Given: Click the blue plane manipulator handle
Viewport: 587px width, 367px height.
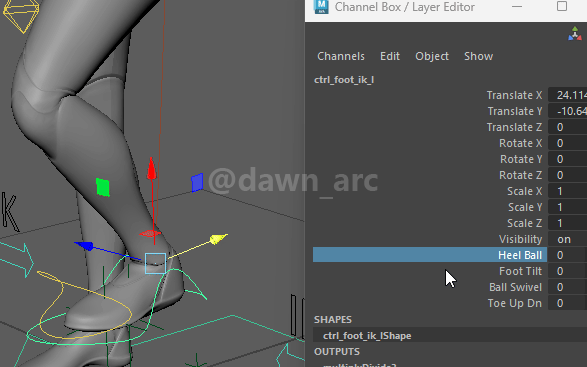Looking at the screenshot, I should pyautogui.click(x=197, y=182).
